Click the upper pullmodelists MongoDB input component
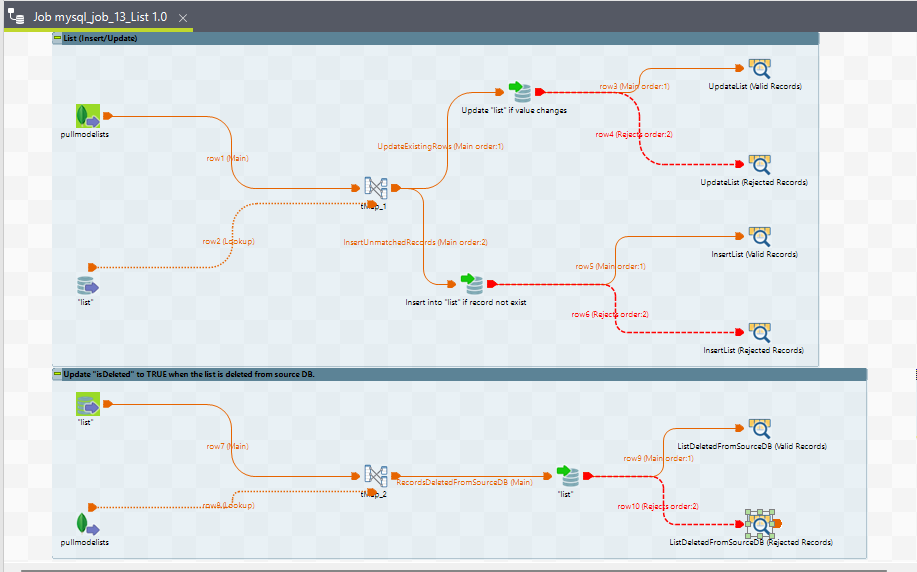 point(88,116)
